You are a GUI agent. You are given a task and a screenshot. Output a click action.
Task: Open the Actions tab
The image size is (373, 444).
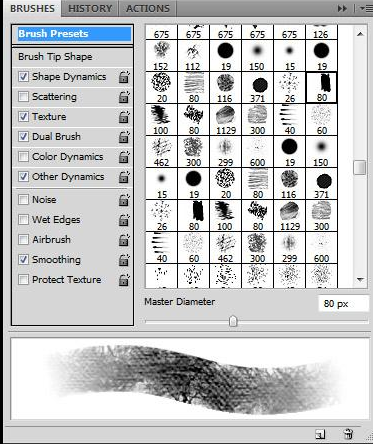[148, 8]
